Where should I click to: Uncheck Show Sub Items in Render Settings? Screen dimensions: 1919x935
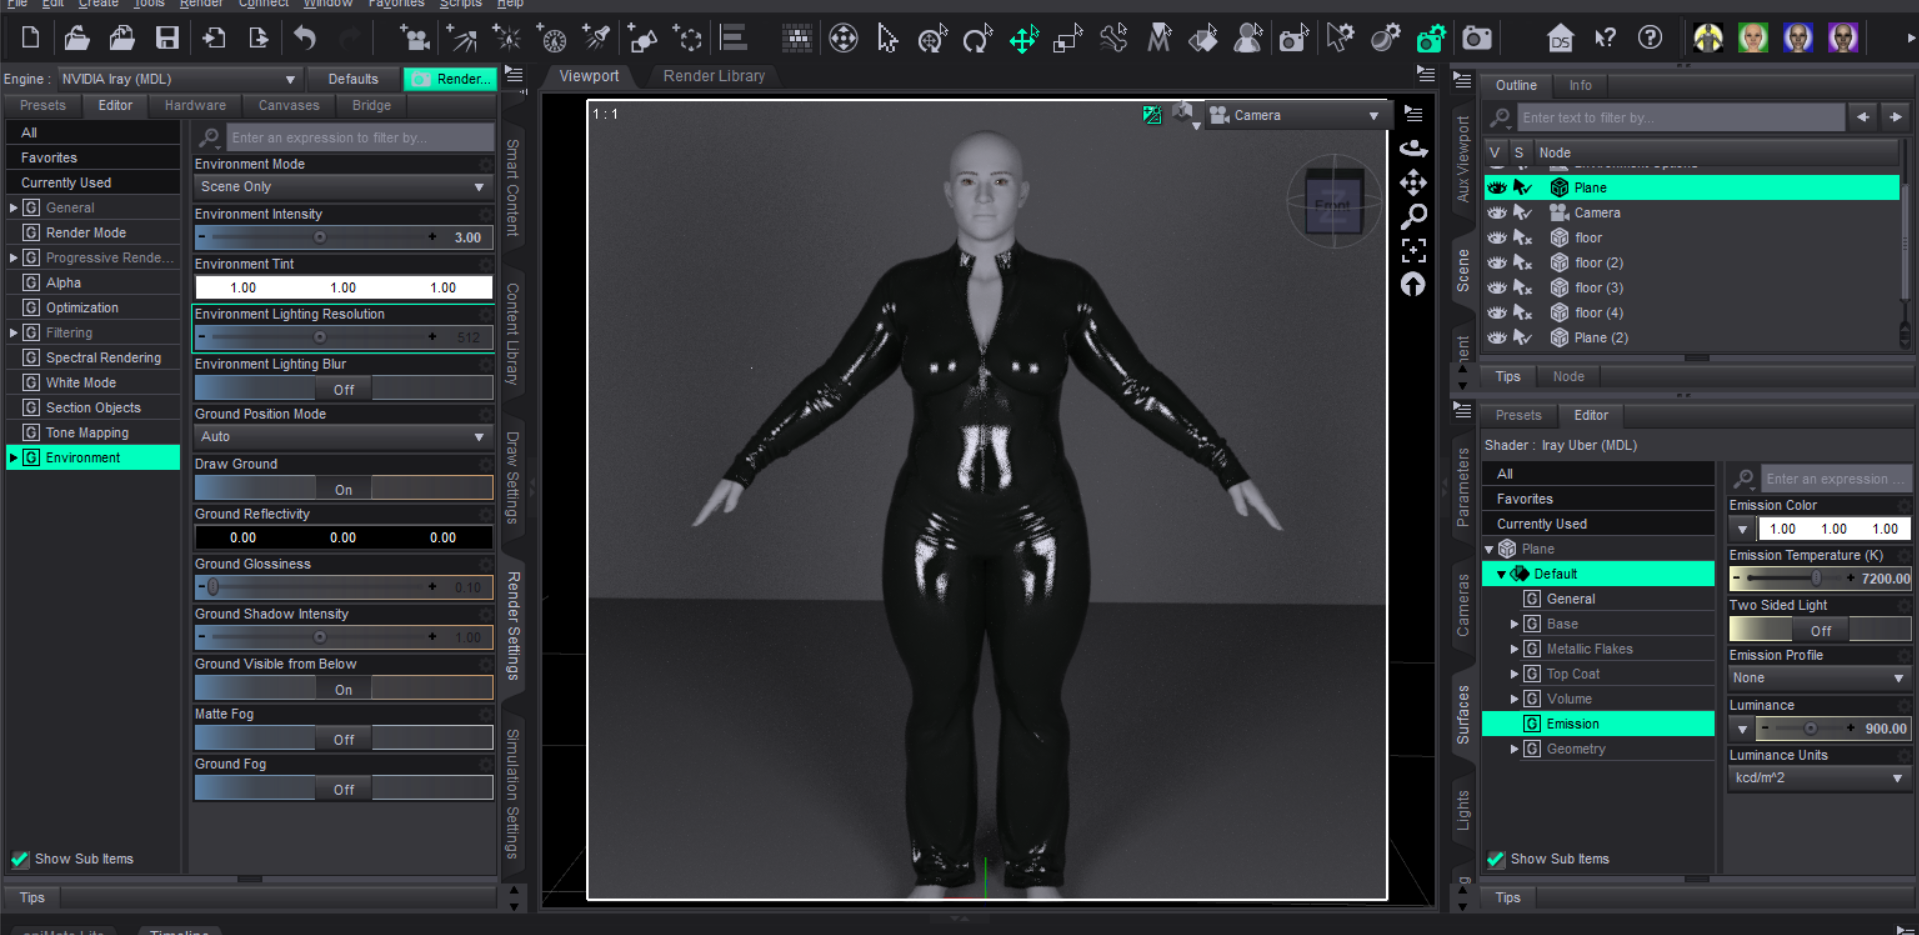click(x=20, y=858)
